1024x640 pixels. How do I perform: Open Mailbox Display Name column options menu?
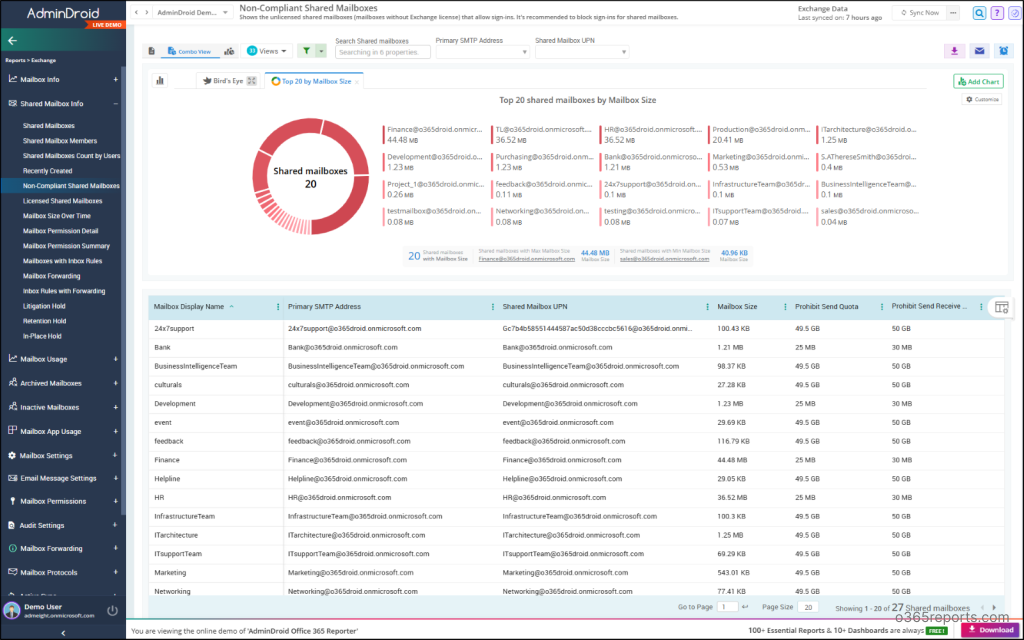tap(278, 307)
